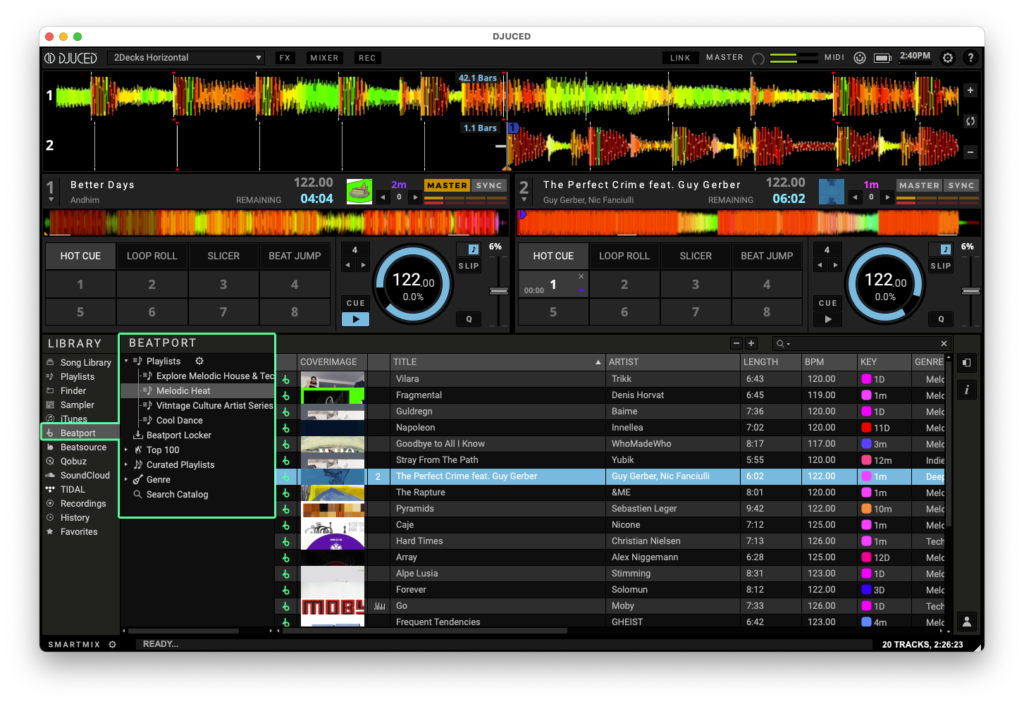Enable LINK in the top bar
The image size is (1024, 704).
pos(680,58)
